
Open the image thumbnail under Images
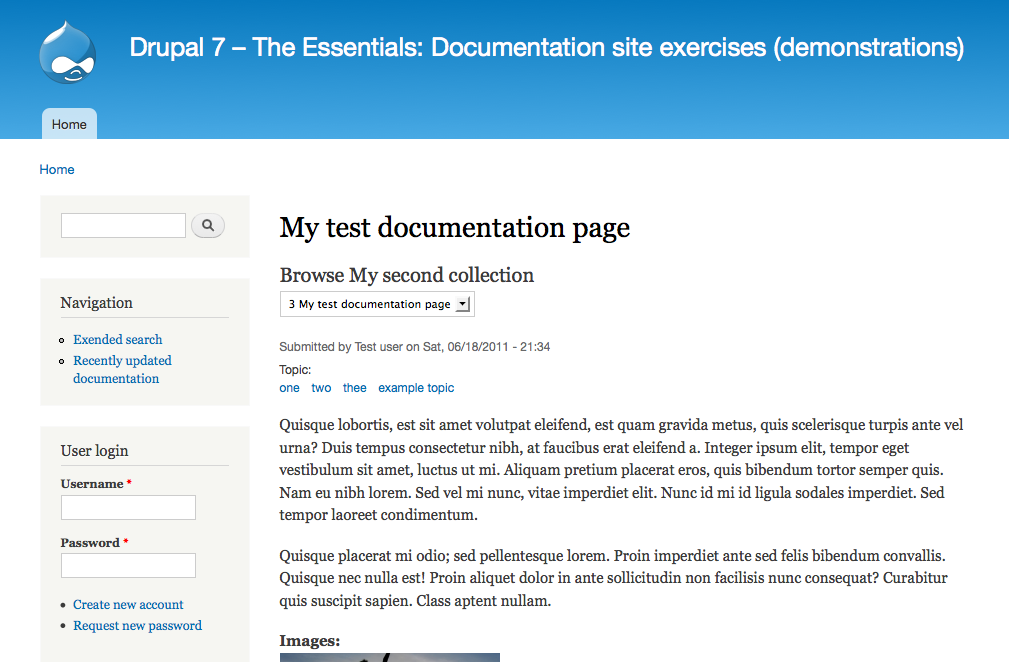pyautogui.click(x=389, y=657)
